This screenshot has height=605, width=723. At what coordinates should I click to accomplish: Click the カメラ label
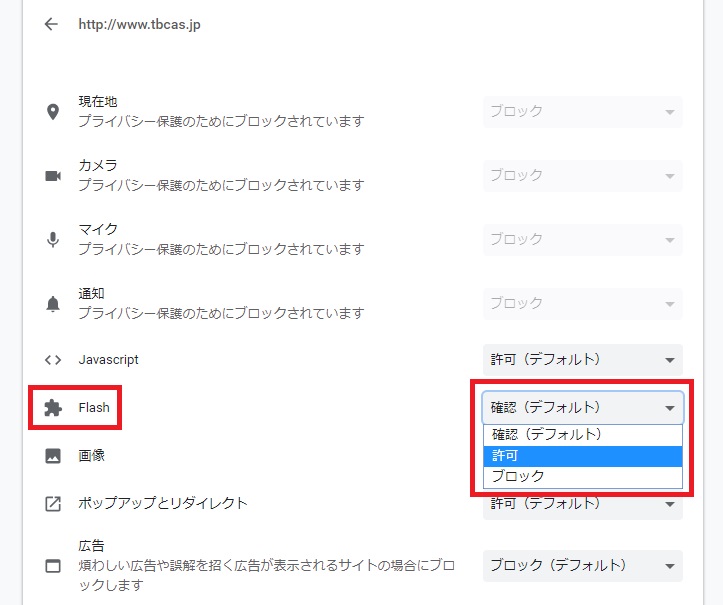click(98, 165)
